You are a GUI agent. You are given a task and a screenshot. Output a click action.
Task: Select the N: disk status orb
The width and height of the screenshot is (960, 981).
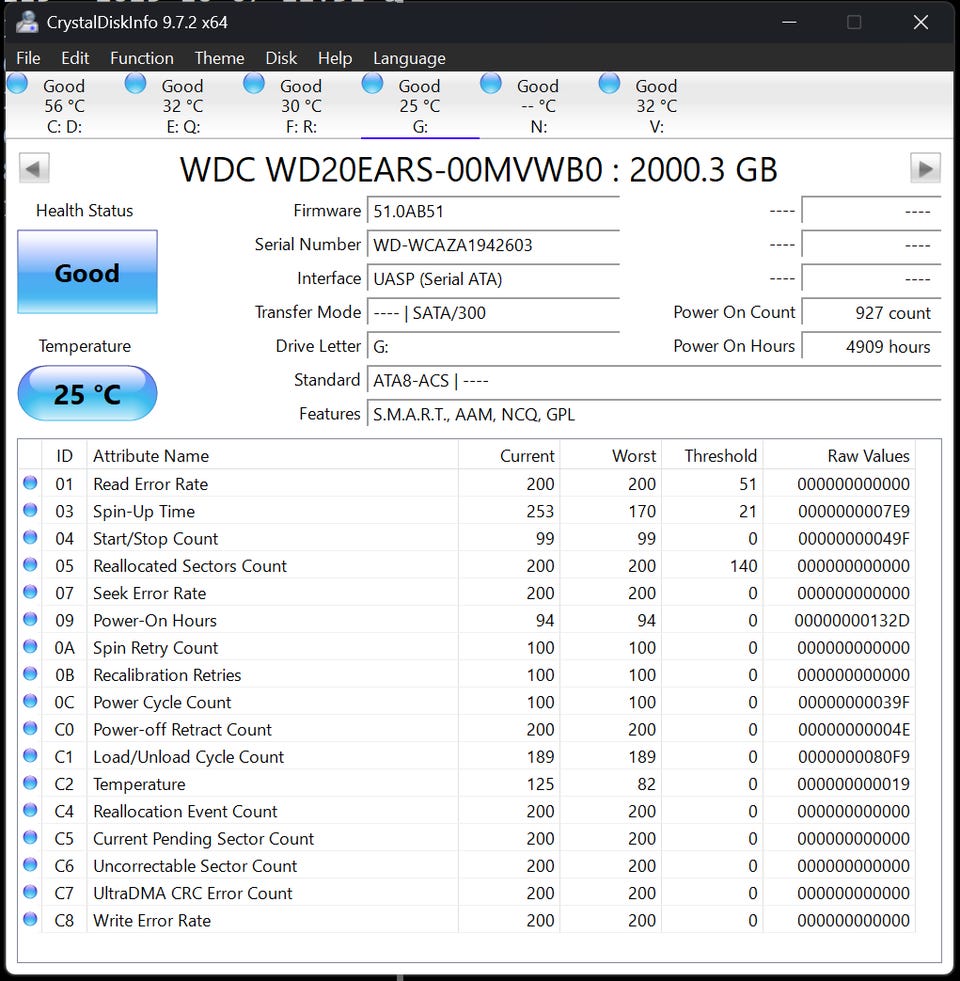pos(491,84)
